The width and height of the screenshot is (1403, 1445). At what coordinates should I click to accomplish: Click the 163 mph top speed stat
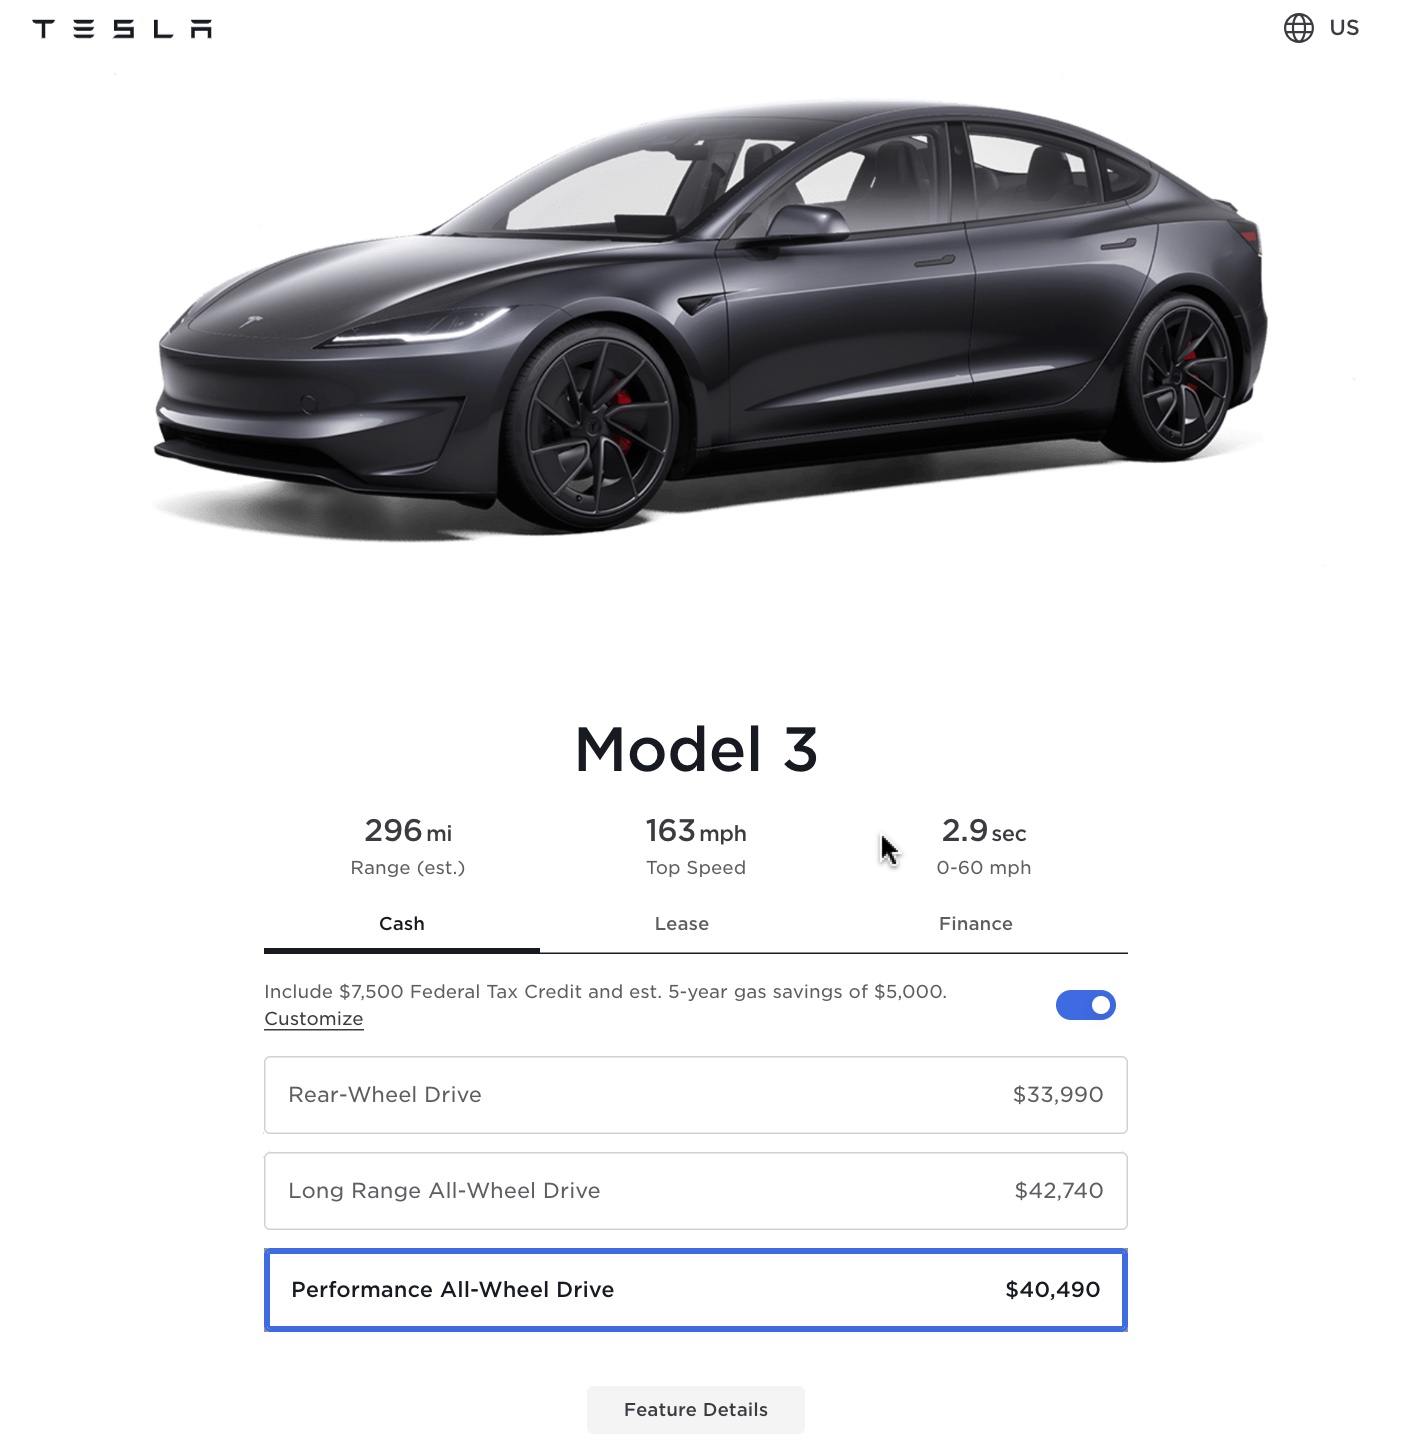[x=696, y=846]
